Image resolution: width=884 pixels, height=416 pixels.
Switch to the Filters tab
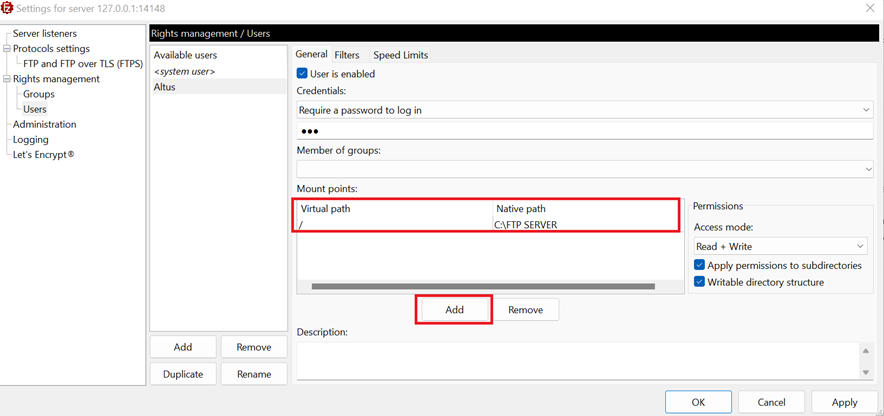pos(347,55)
